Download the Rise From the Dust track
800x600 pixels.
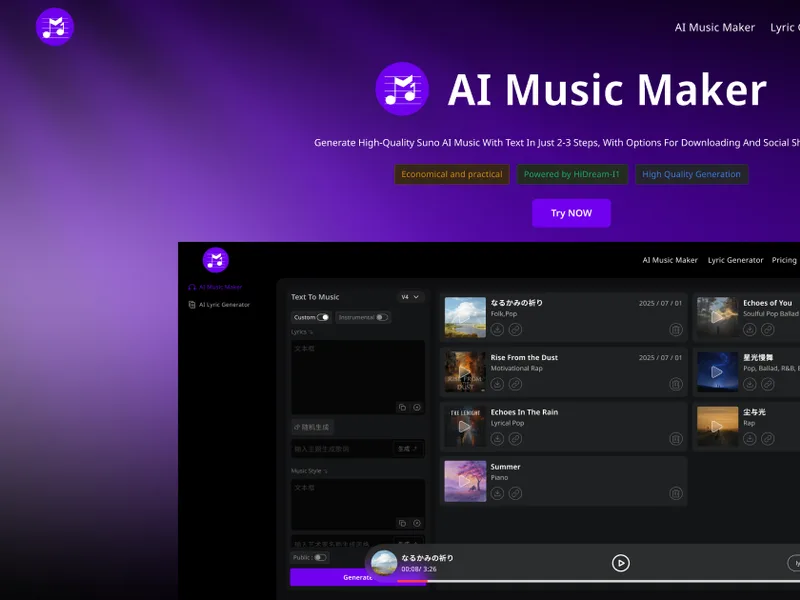(x=497, y=384)
